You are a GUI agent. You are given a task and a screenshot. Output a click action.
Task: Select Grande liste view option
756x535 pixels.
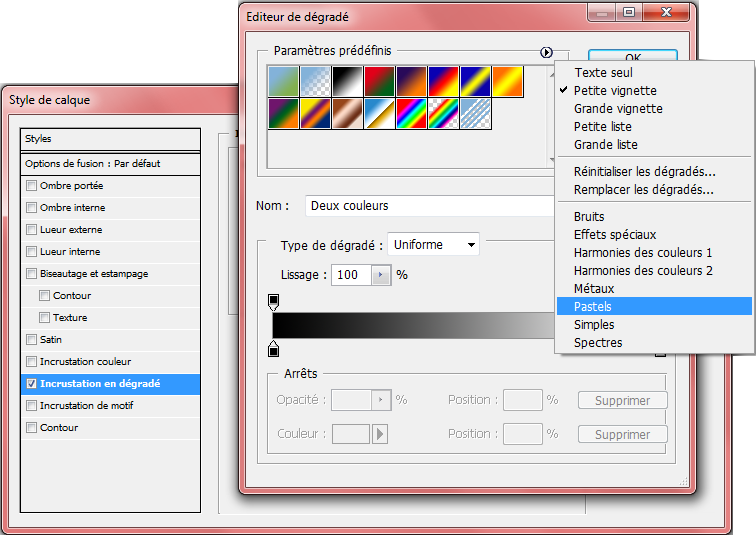click(606, 145)
